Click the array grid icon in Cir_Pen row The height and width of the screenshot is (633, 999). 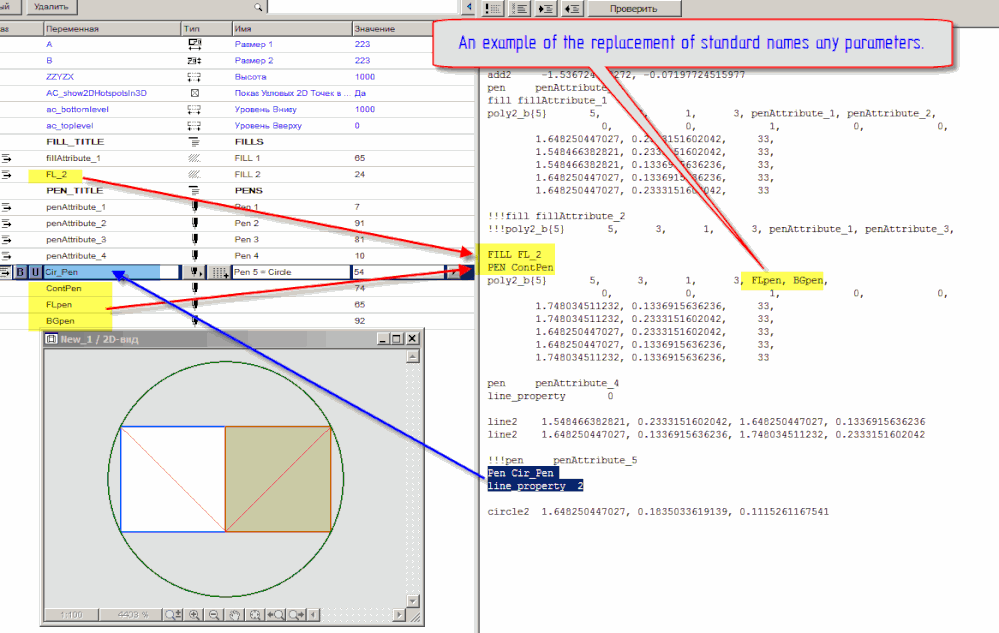[x=219, y=273]
